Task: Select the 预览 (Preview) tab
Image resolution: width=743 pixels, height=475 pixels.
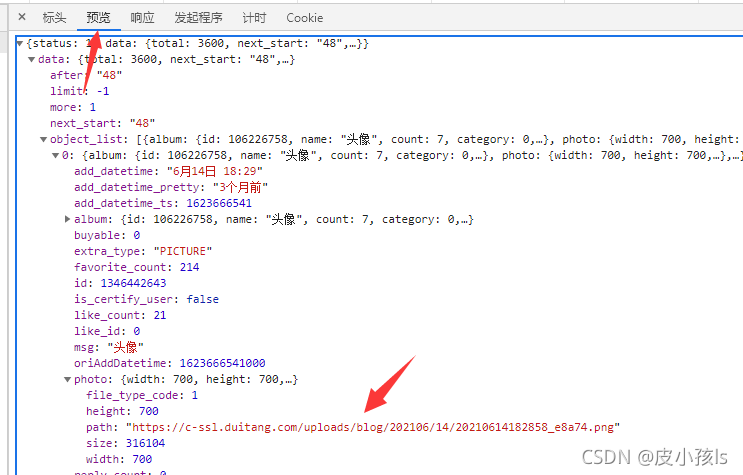Action: pos(99,18)
